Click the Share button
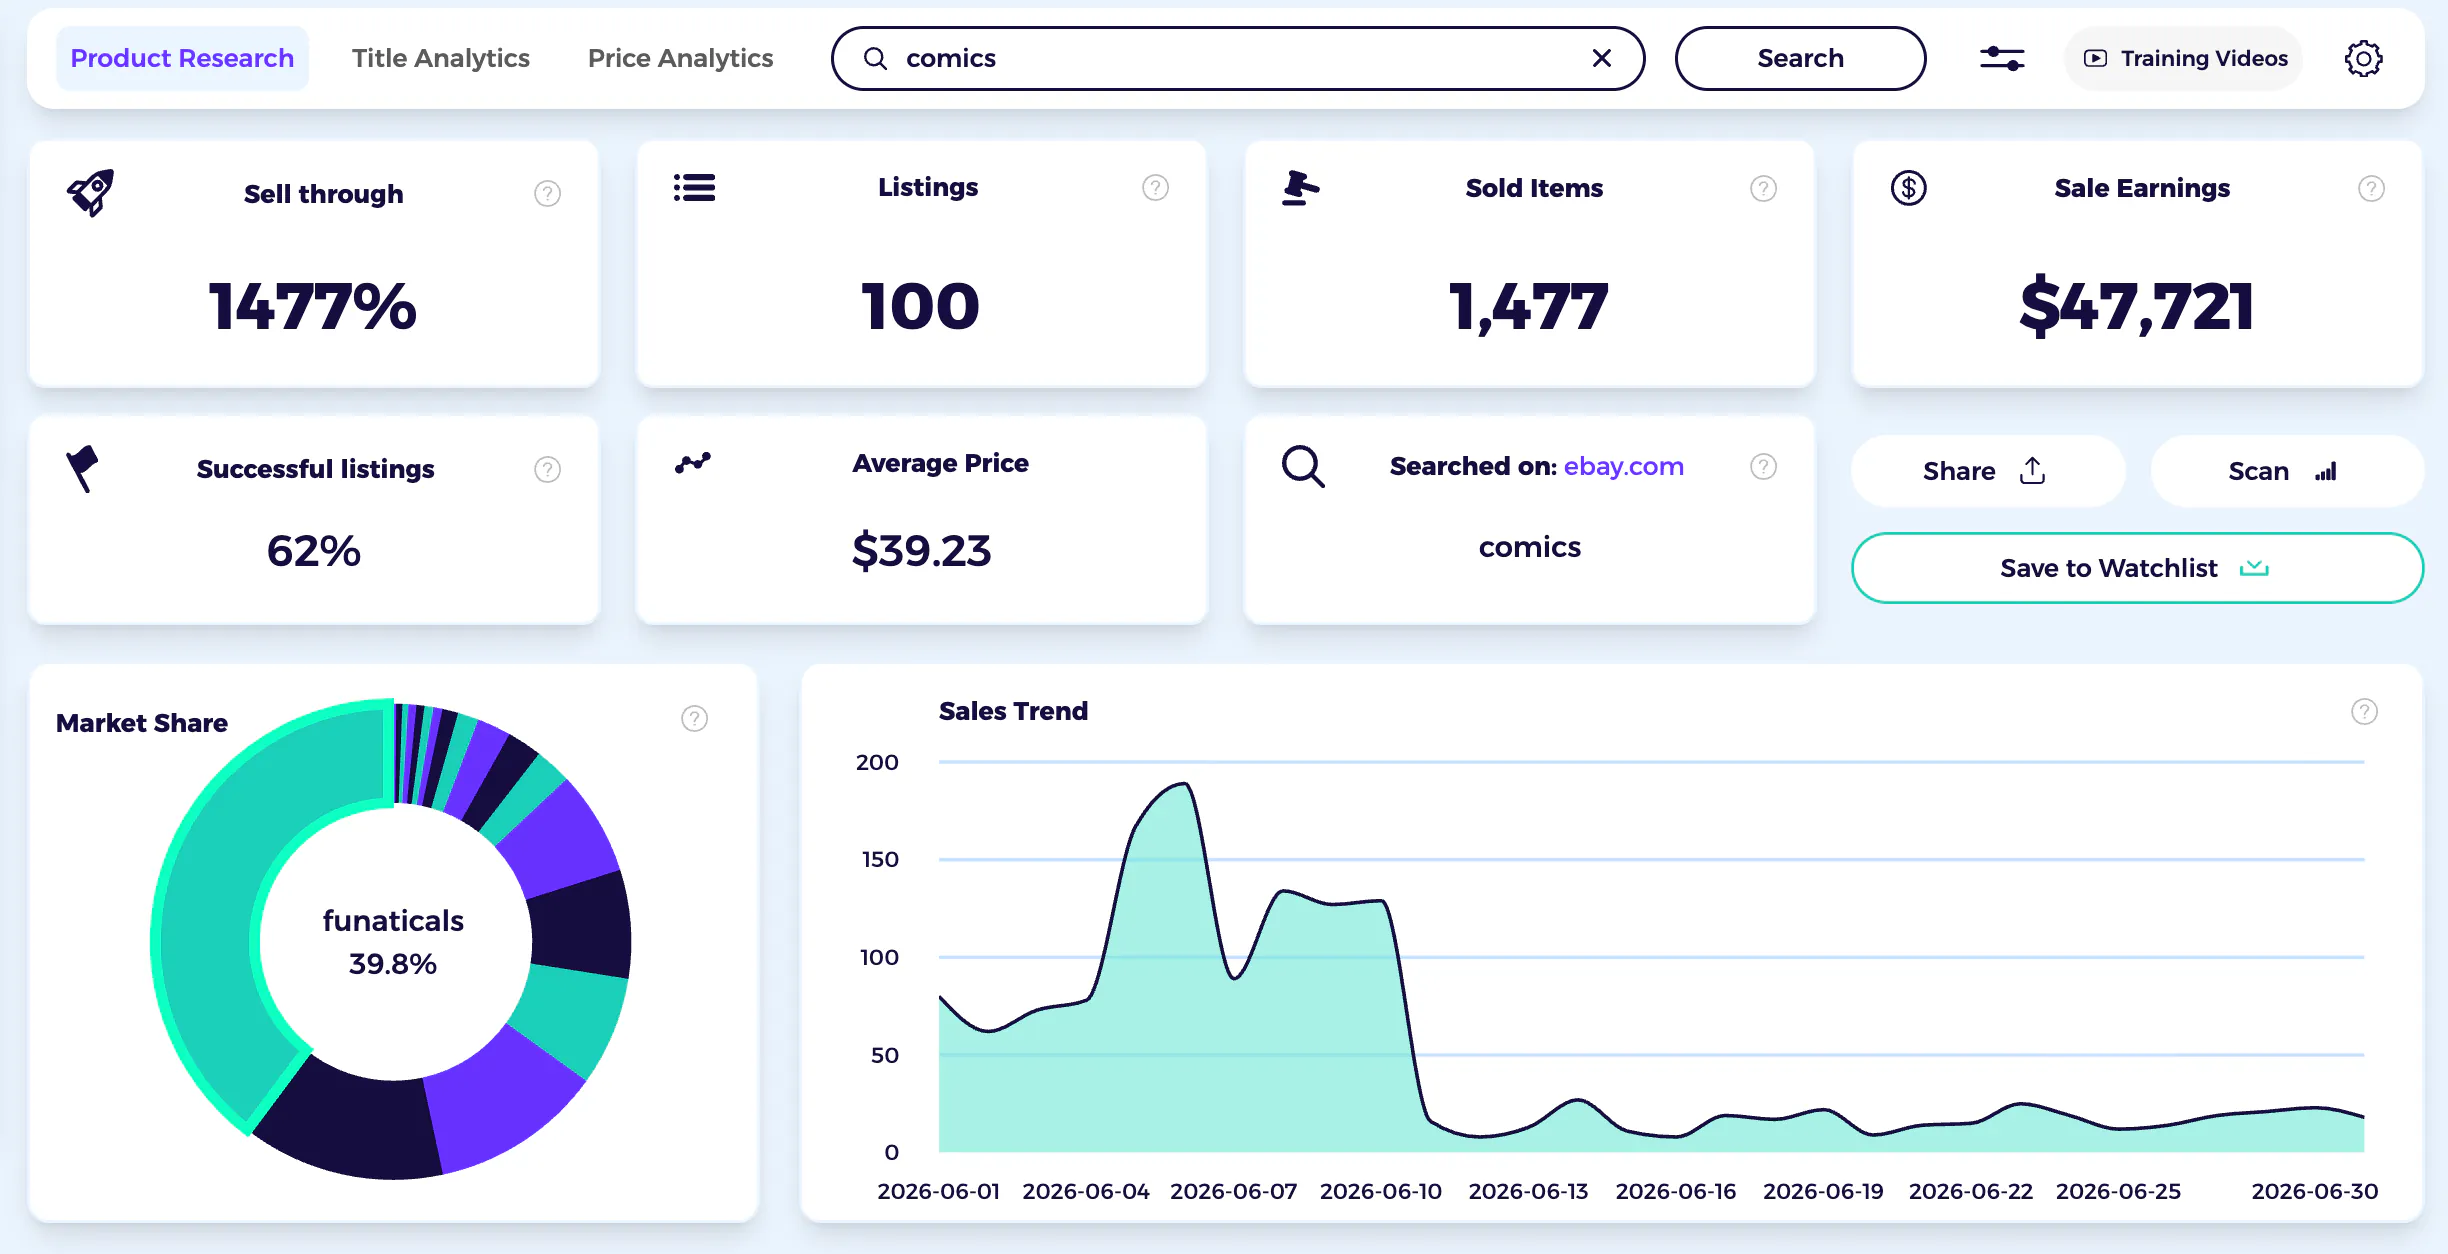Viewport: 2448px width, 1254px height. (x=1987, y=470)
